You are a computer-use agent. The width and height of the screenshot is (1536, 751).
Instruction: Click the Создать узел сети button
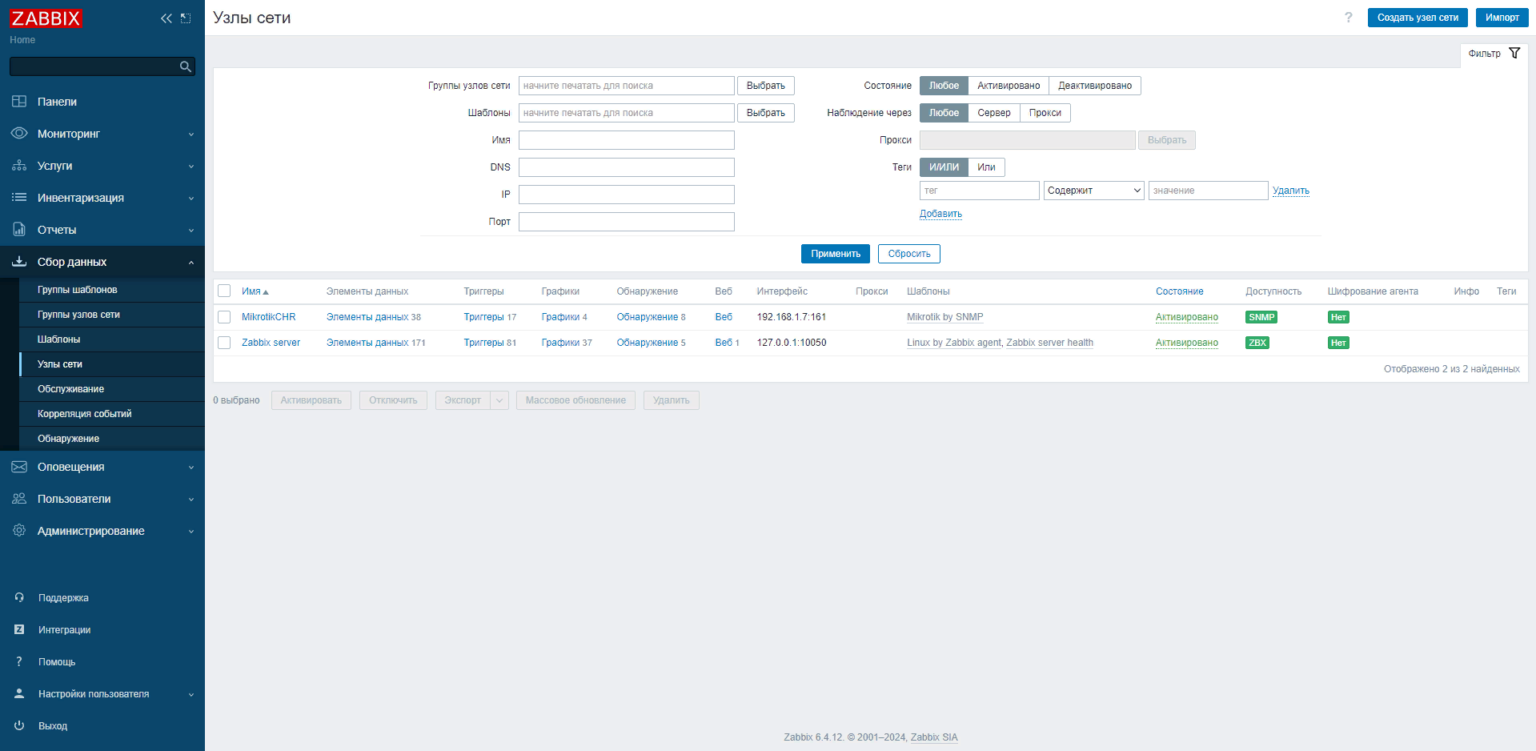(1417, 18)
